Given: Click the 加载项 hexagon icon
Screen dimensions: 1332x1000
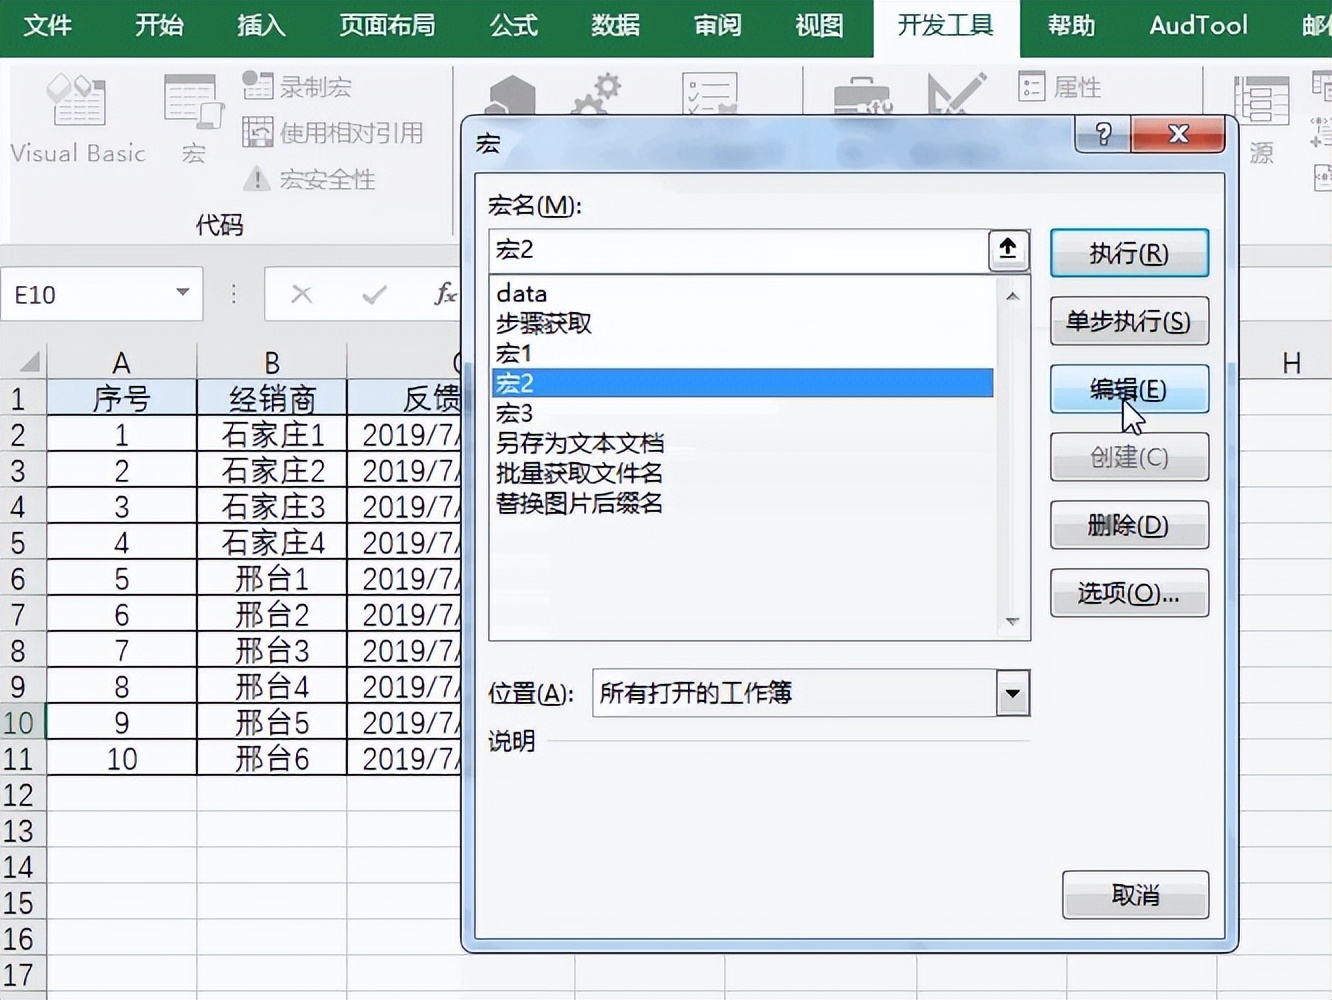Looking at the screenshot, I should [510, 95].
